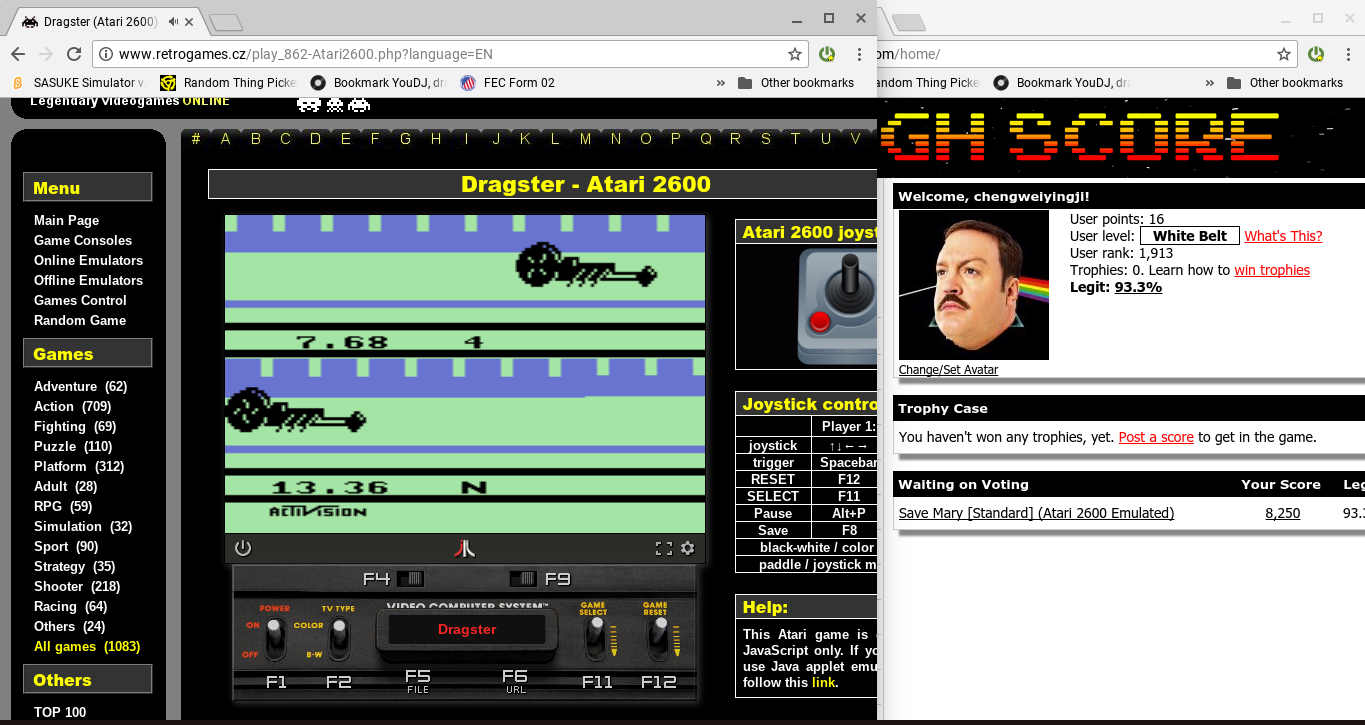Reload the retrogames.cz page
1365x725 pixels.
click(74, 54)
